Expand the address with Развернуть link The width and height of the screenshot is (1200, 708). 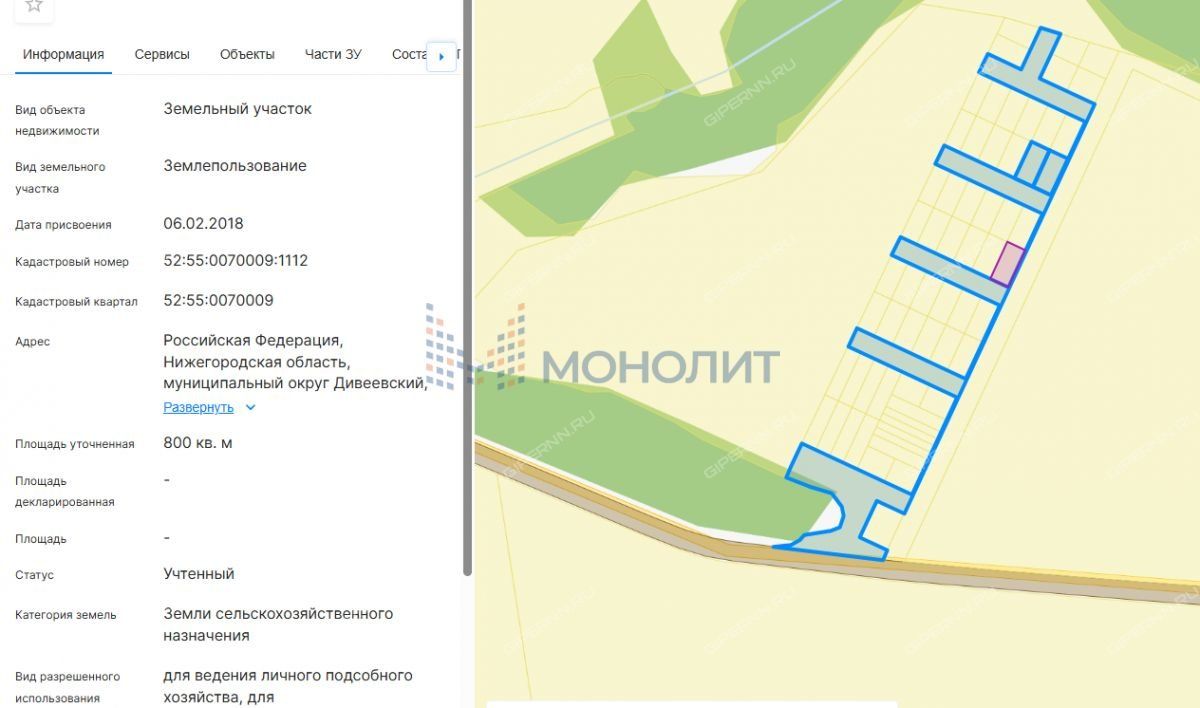198,408
